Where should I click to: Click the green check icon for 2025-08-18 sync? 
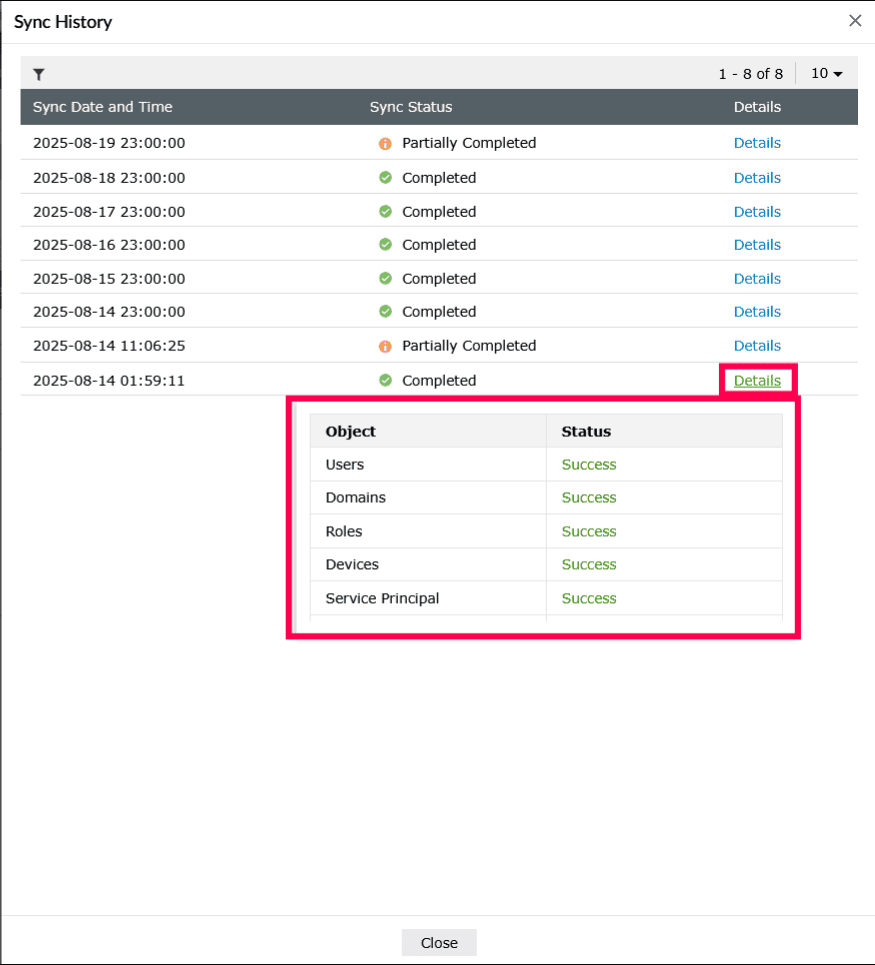385,178
